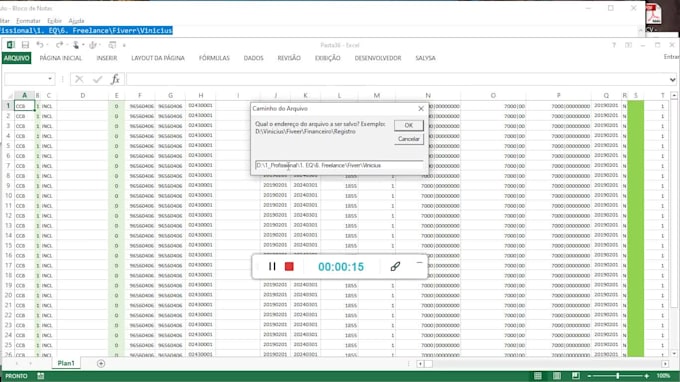Open Excel help question mark icon

pyautogui.click(x=614, y=45)
